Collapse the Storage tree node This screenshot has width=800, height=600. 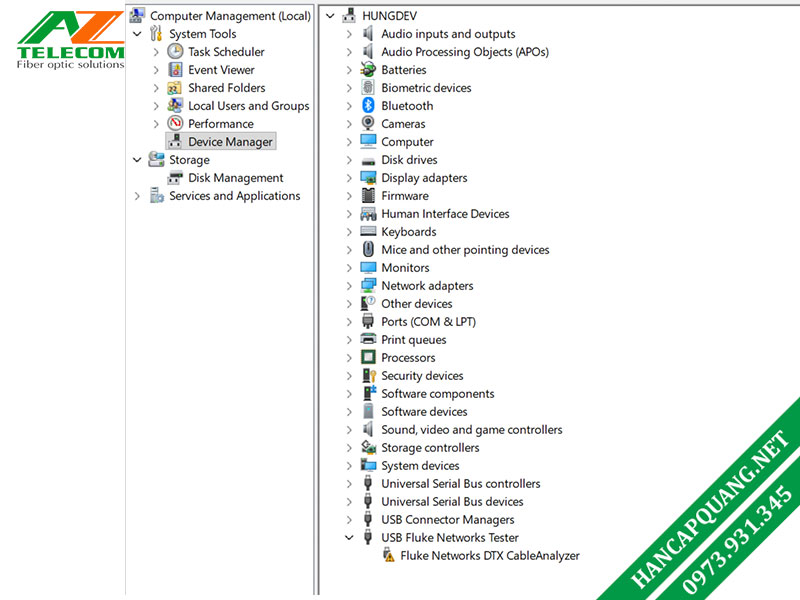click(x=137, y=160)
